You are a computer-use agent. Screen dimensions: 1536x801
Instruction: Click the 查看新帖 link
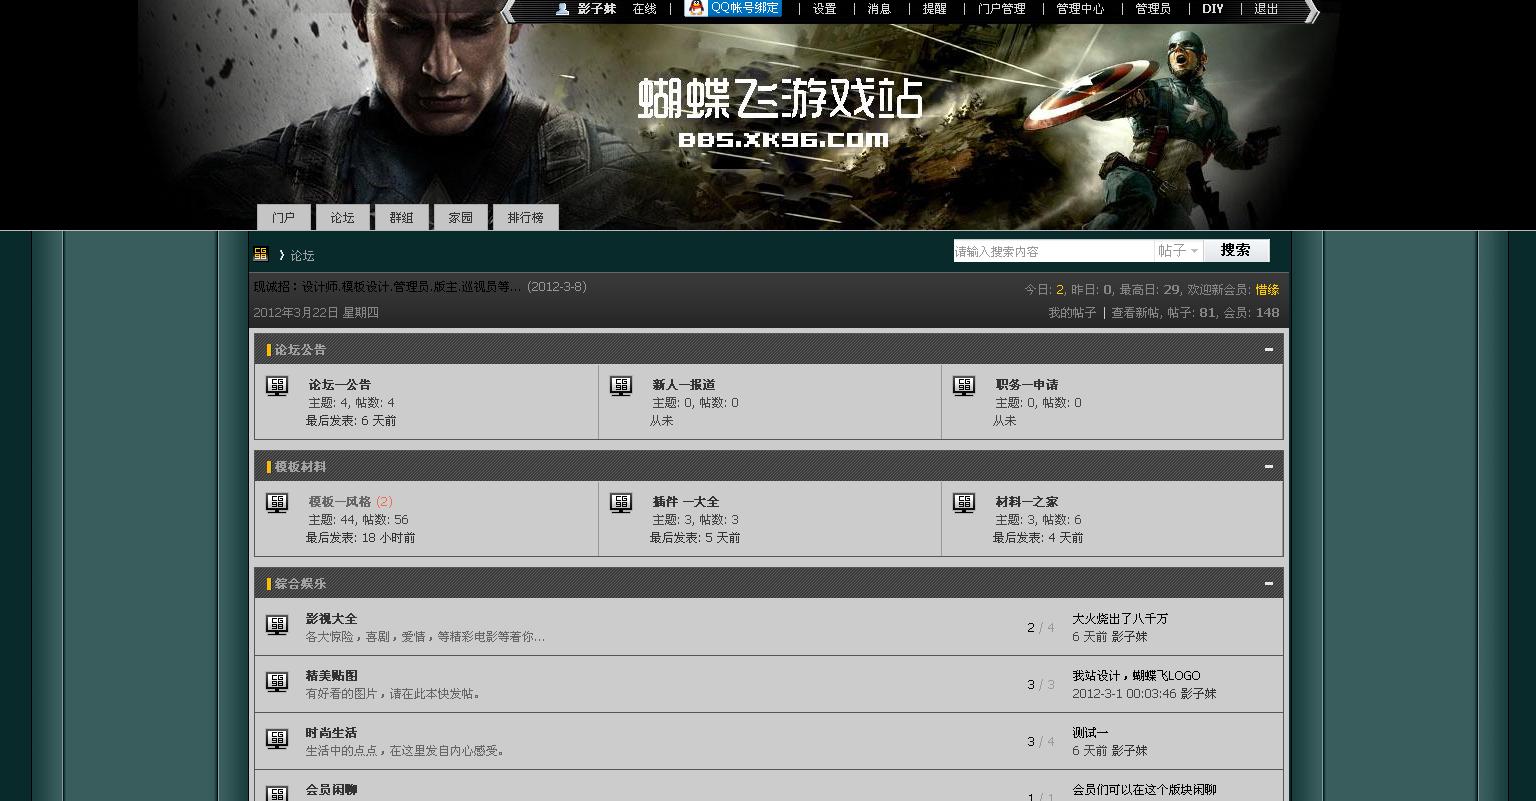pyautogui.click(x=1135, y=313)
